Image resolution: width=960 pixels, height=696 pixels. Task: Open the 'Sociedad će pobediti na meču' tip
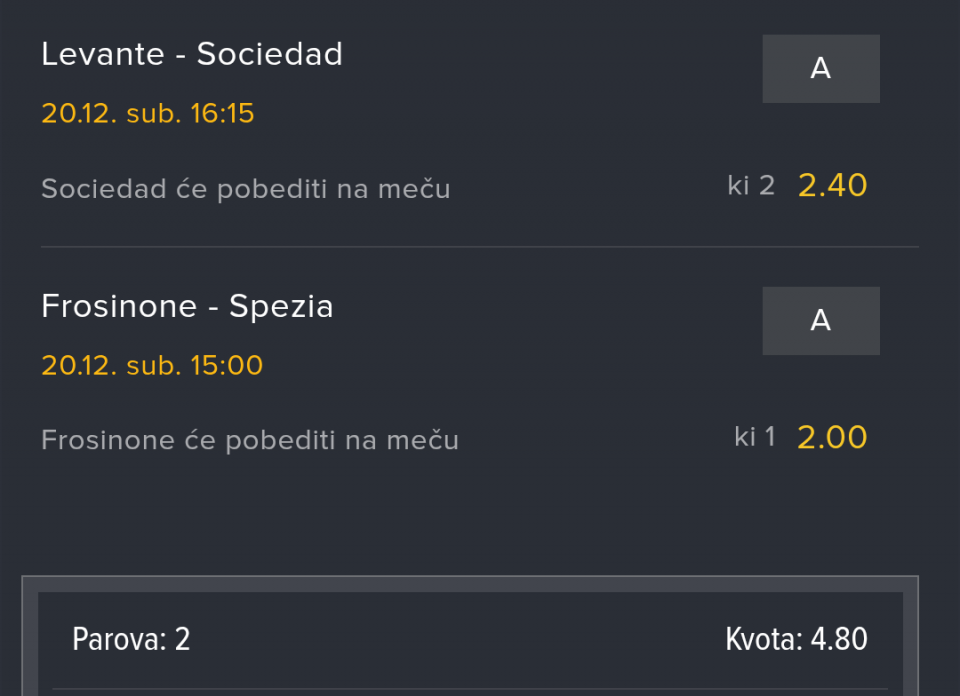tap(245, 189)
